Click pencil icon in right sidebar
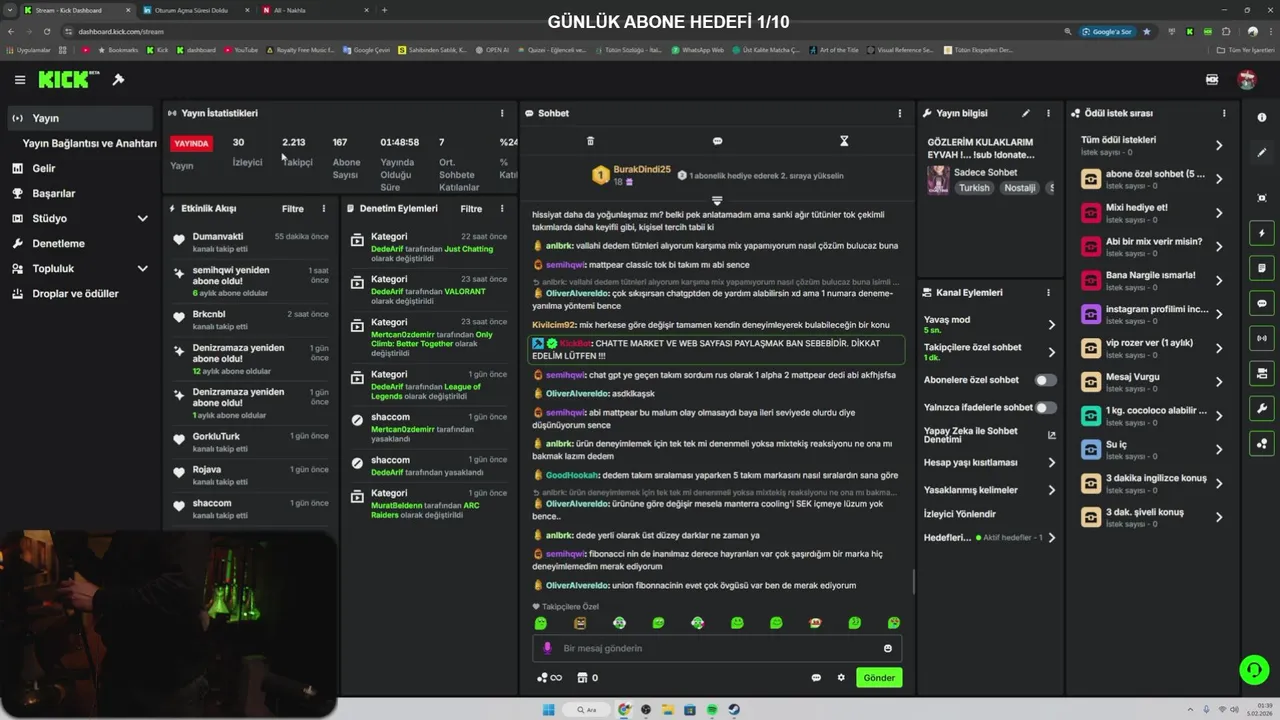1280x720 pixels. pos(1262,153)
